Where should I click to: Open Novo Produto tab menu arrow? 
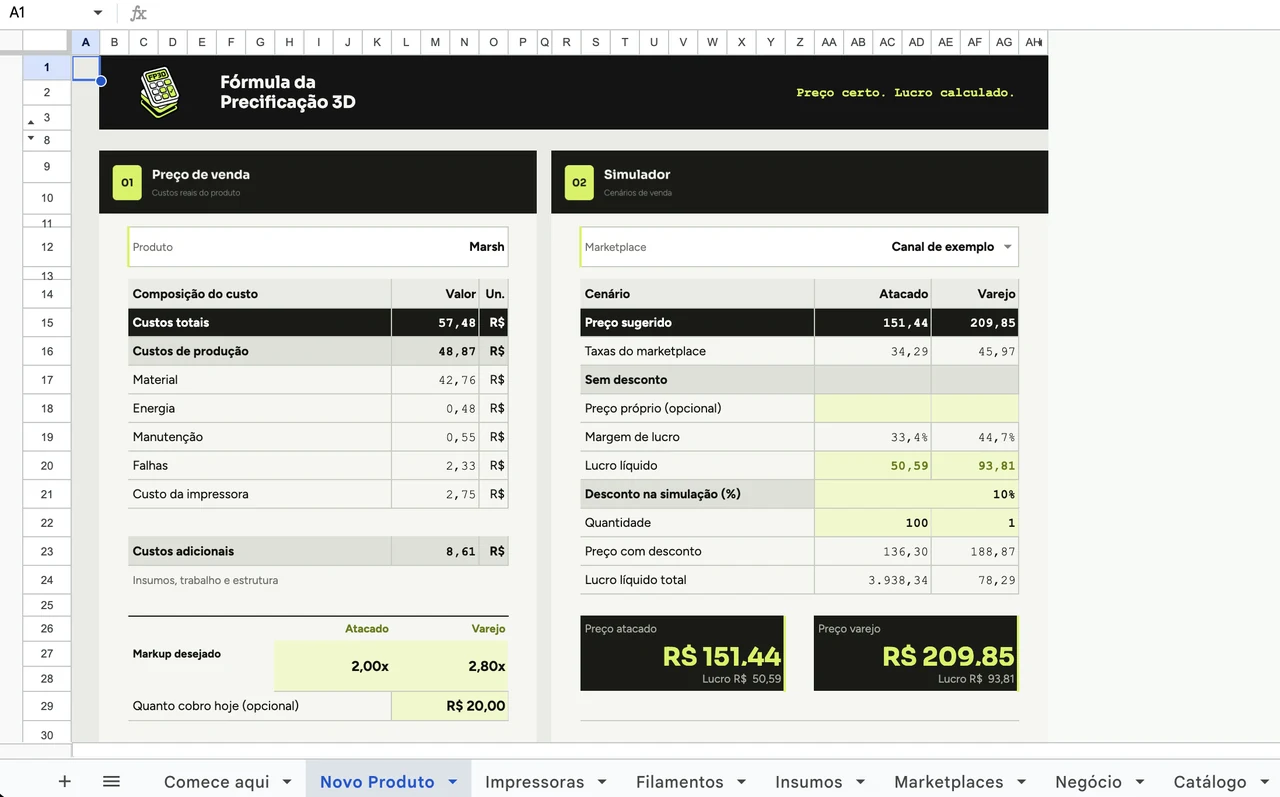point(452,782)
